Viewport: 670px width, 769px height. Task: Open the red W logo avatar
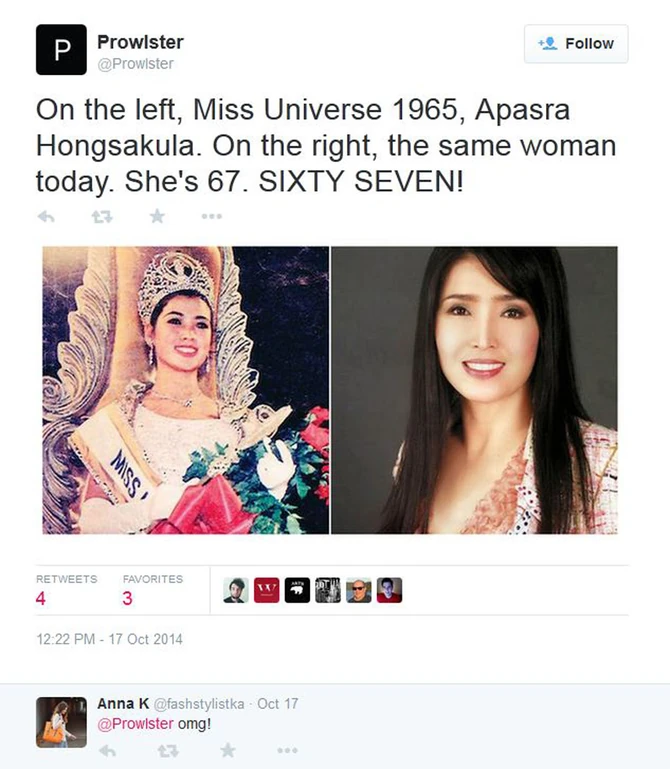pos(267,590)
